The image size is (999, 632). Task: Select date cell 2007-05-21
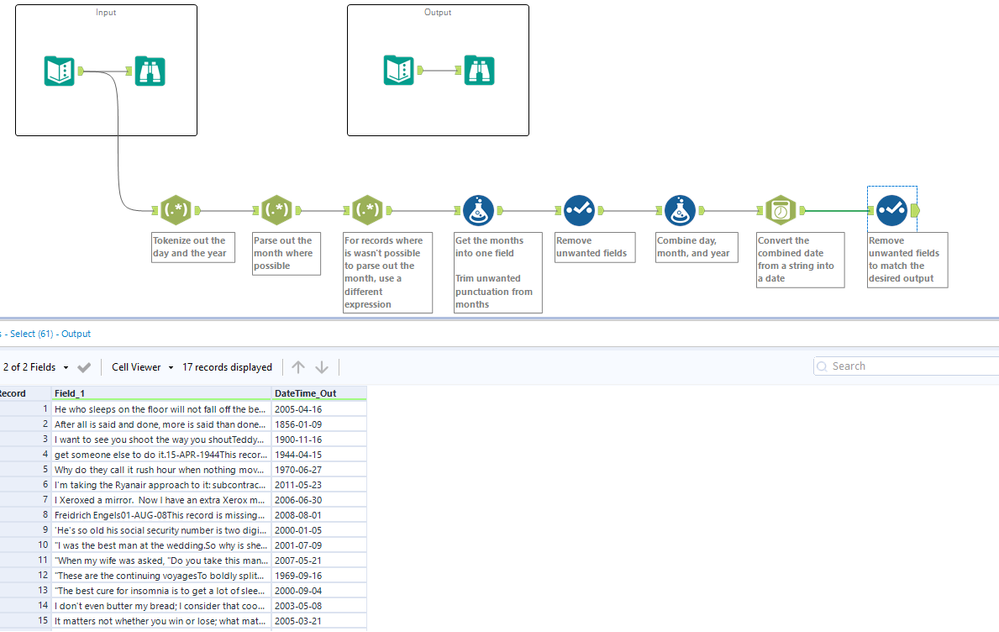[x=319, y=561]
